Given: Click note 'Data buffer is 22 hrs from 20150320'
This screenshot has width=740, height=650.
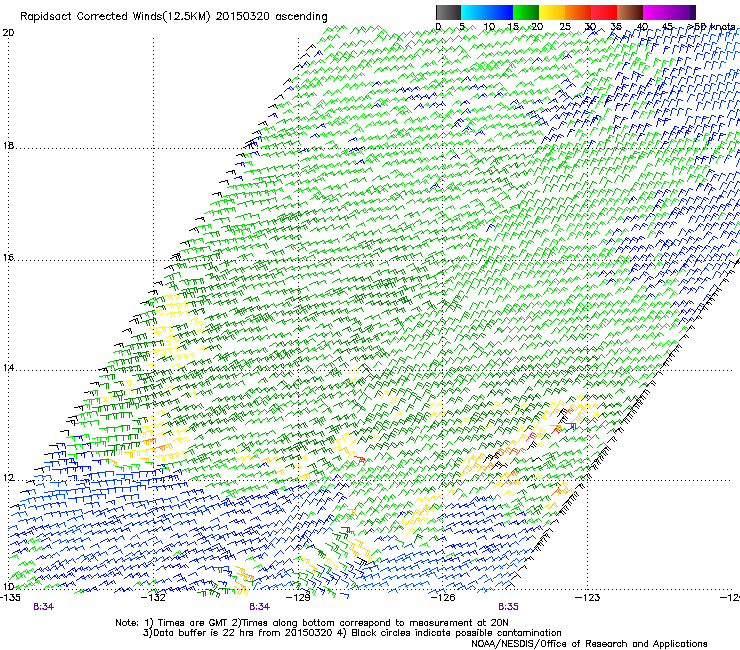Looking at the screenshot, I should 242,633.
